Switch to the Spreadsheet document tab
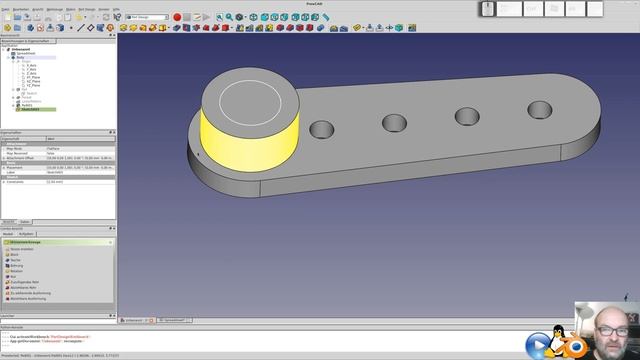This screenshot has height=360, width=640. point(175,320)
